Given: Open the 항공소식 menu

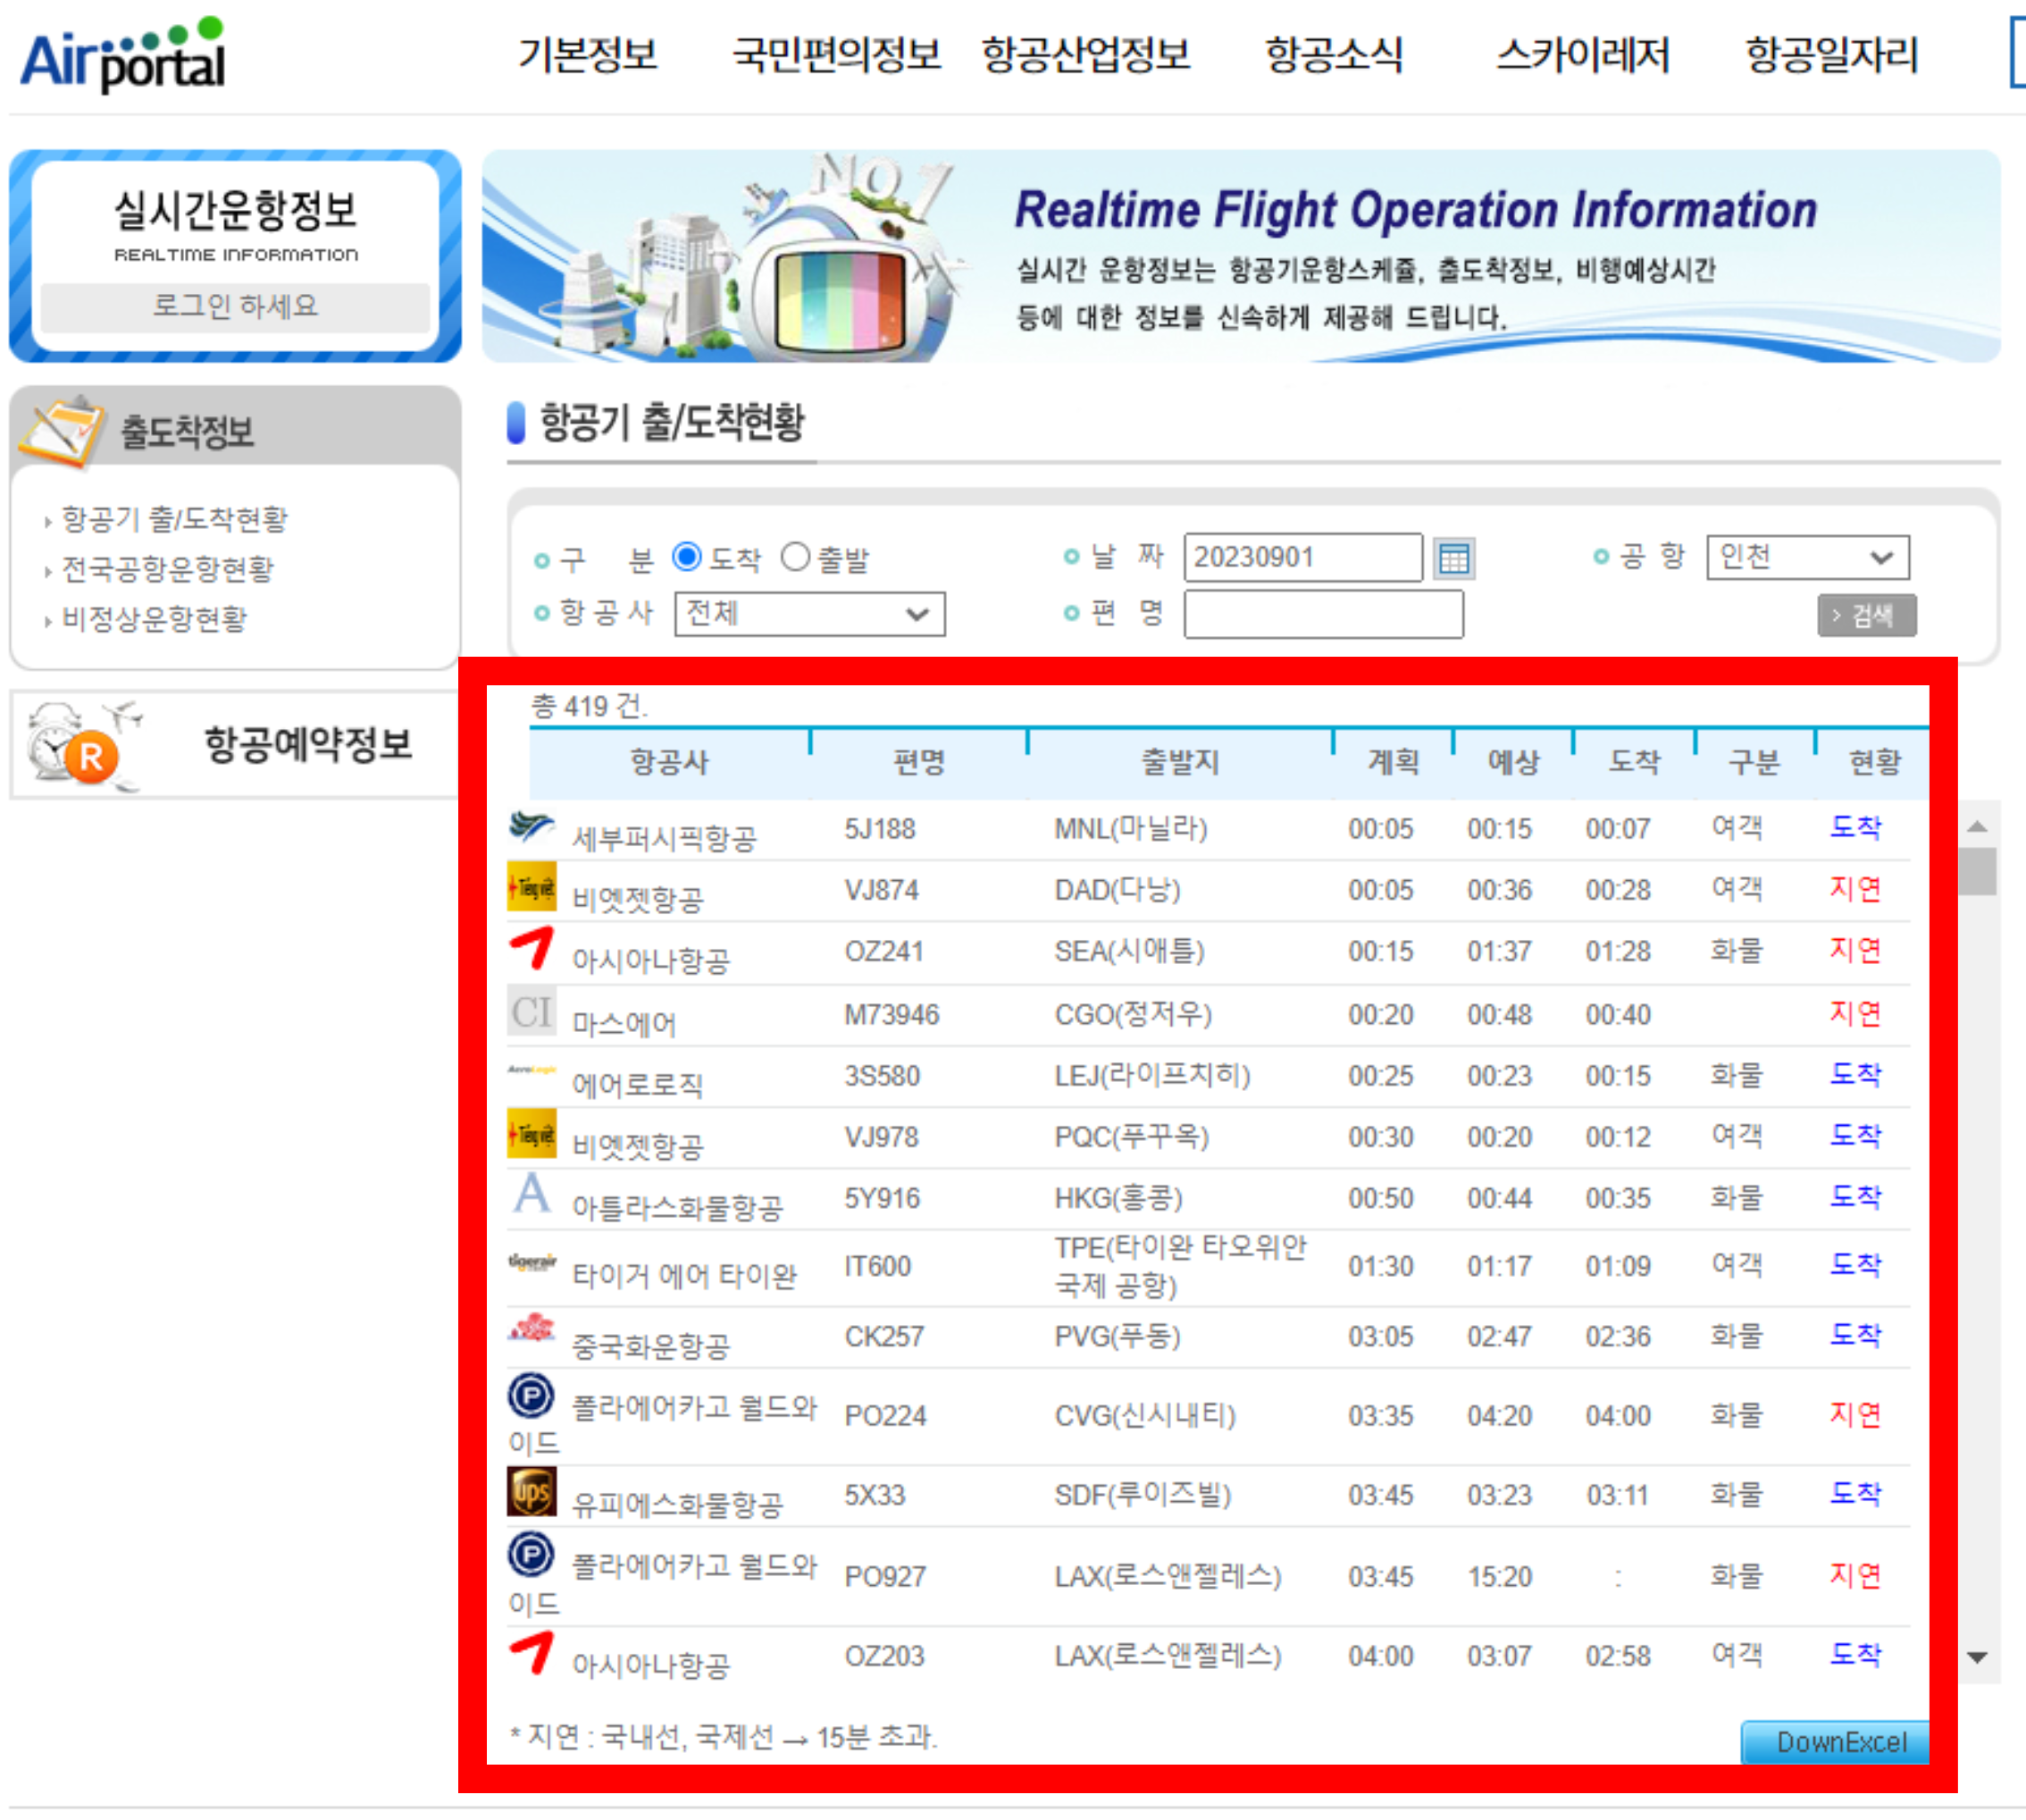Looking at the screenshot, I should coord(1333,55).
